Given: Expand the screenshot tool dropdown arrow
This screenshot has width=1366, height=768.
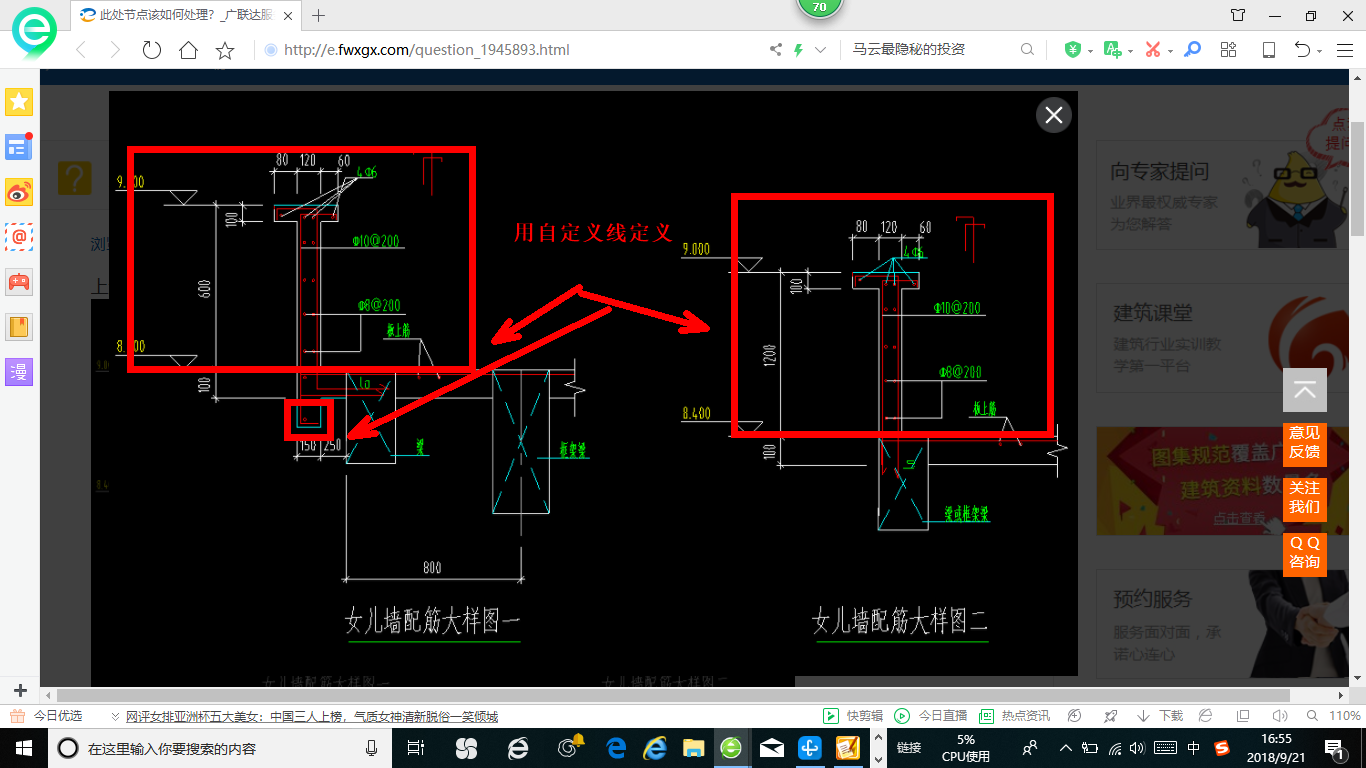Looking at the screenshot, I should [1170, 51].
